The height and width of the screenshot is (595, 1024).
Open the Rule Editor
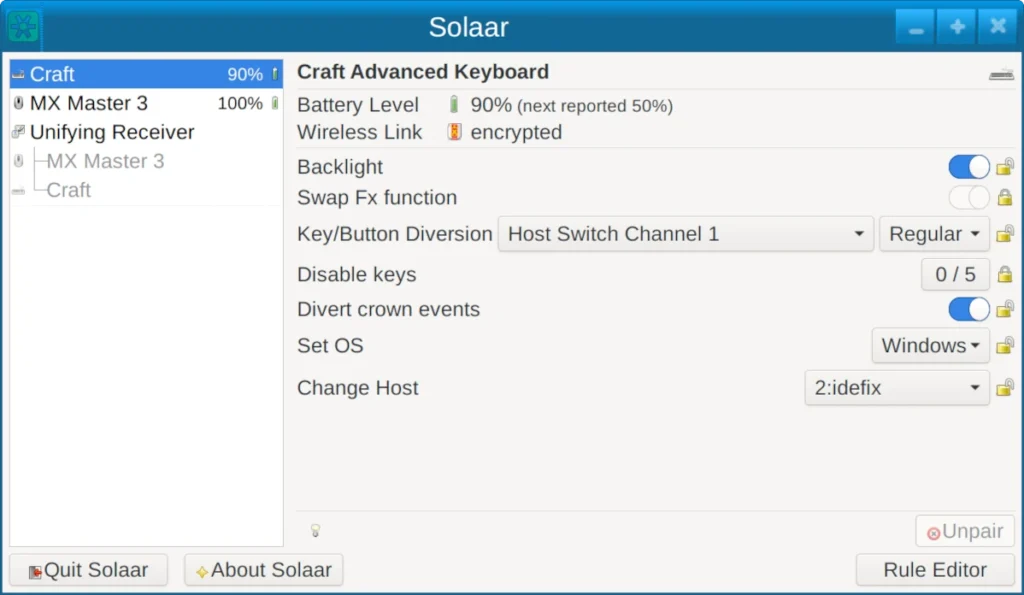pyautogui.click(x=934, y=570)
